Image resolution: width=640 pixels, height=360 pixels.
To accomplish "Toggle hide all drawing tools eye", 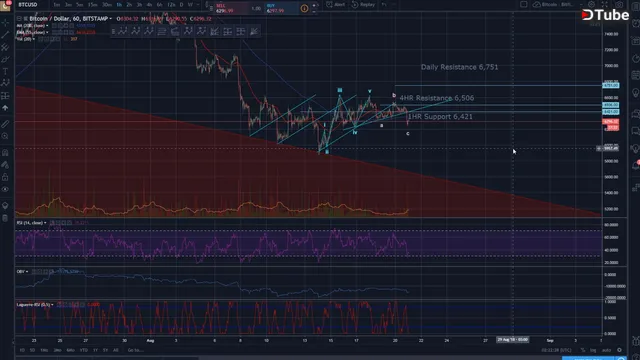I will [5, 189].
